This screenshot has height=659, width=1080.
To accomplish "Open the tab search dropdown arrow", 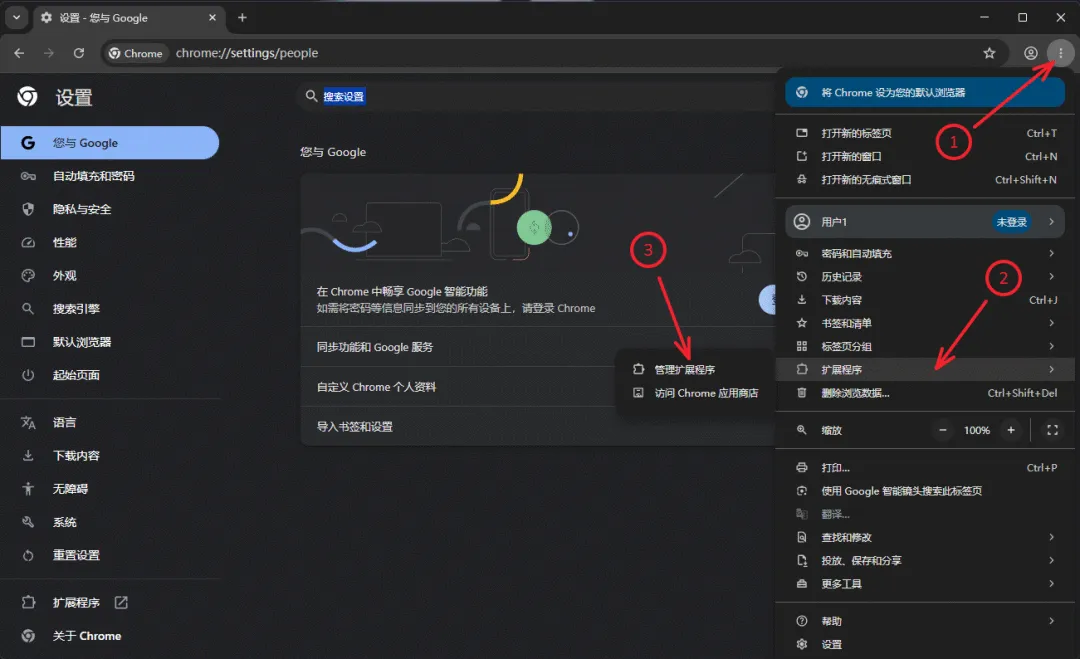I will pyautogui.click(x=16, y=18).
